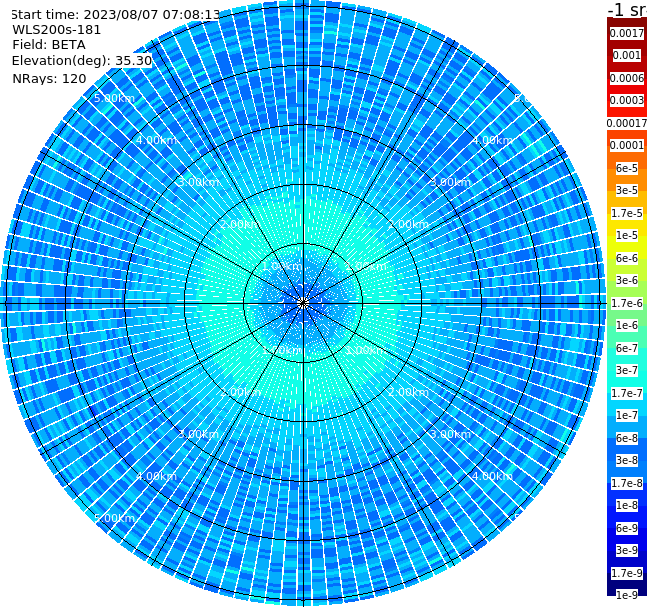Select the Elevation(deg): 35.30 text
Viewport: 647px width, 607px height.
[x=82, y=61]
